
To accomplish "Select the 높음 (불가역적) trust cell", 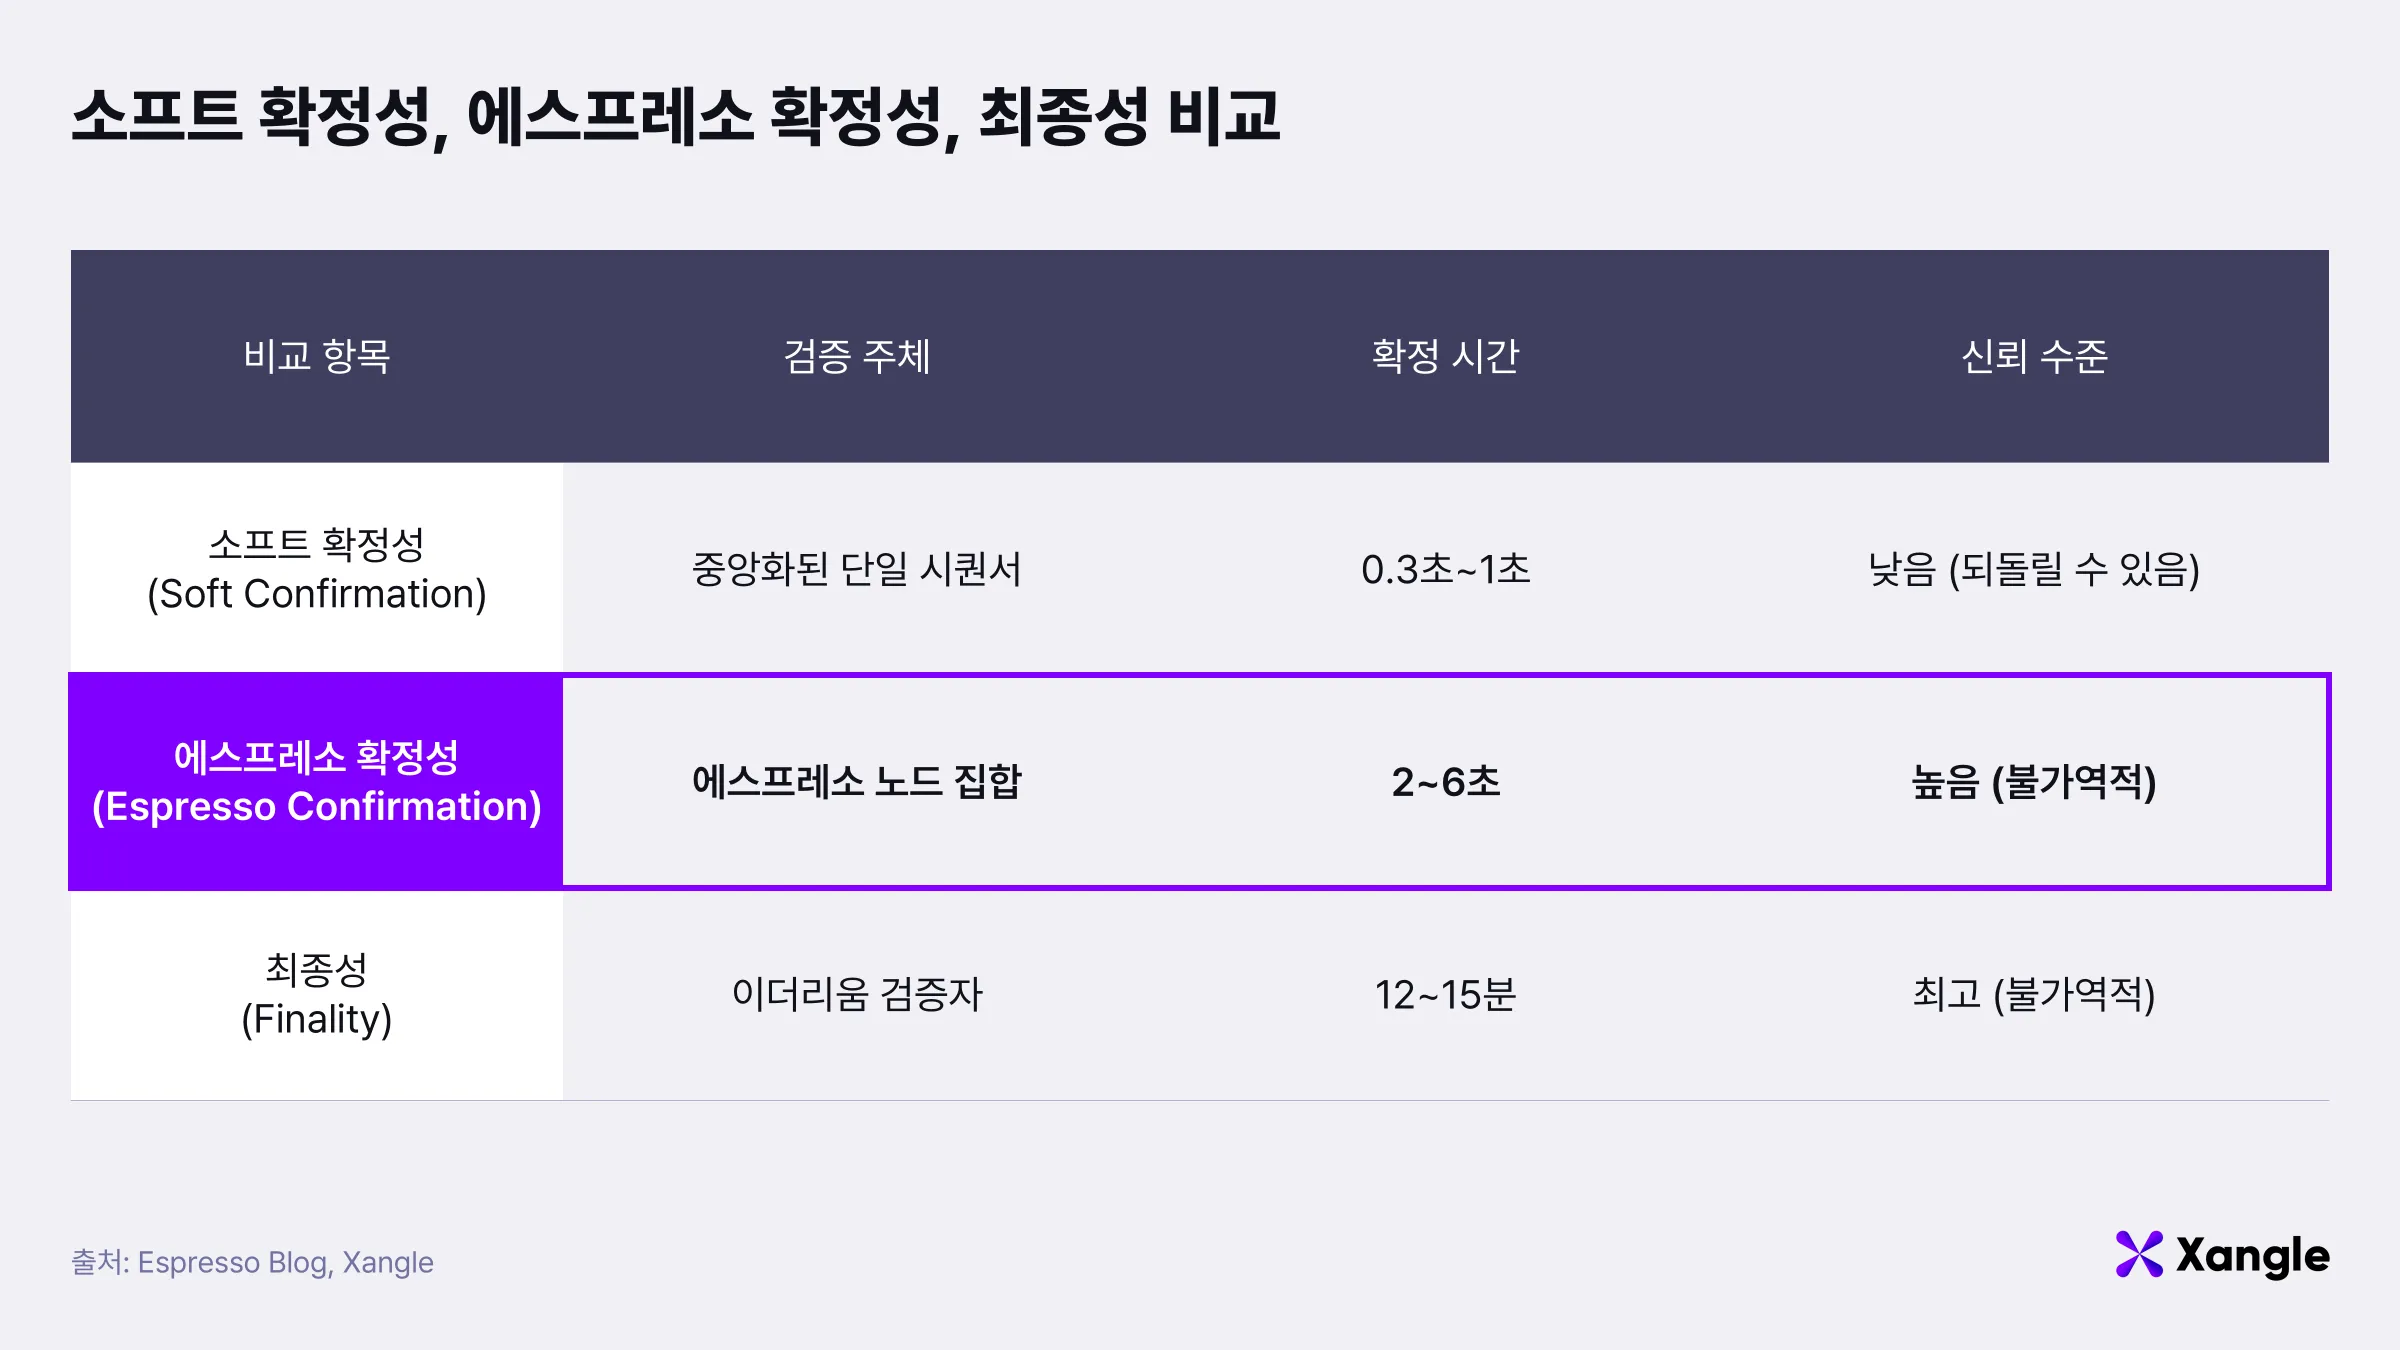I will click(x=2034, y=781).
